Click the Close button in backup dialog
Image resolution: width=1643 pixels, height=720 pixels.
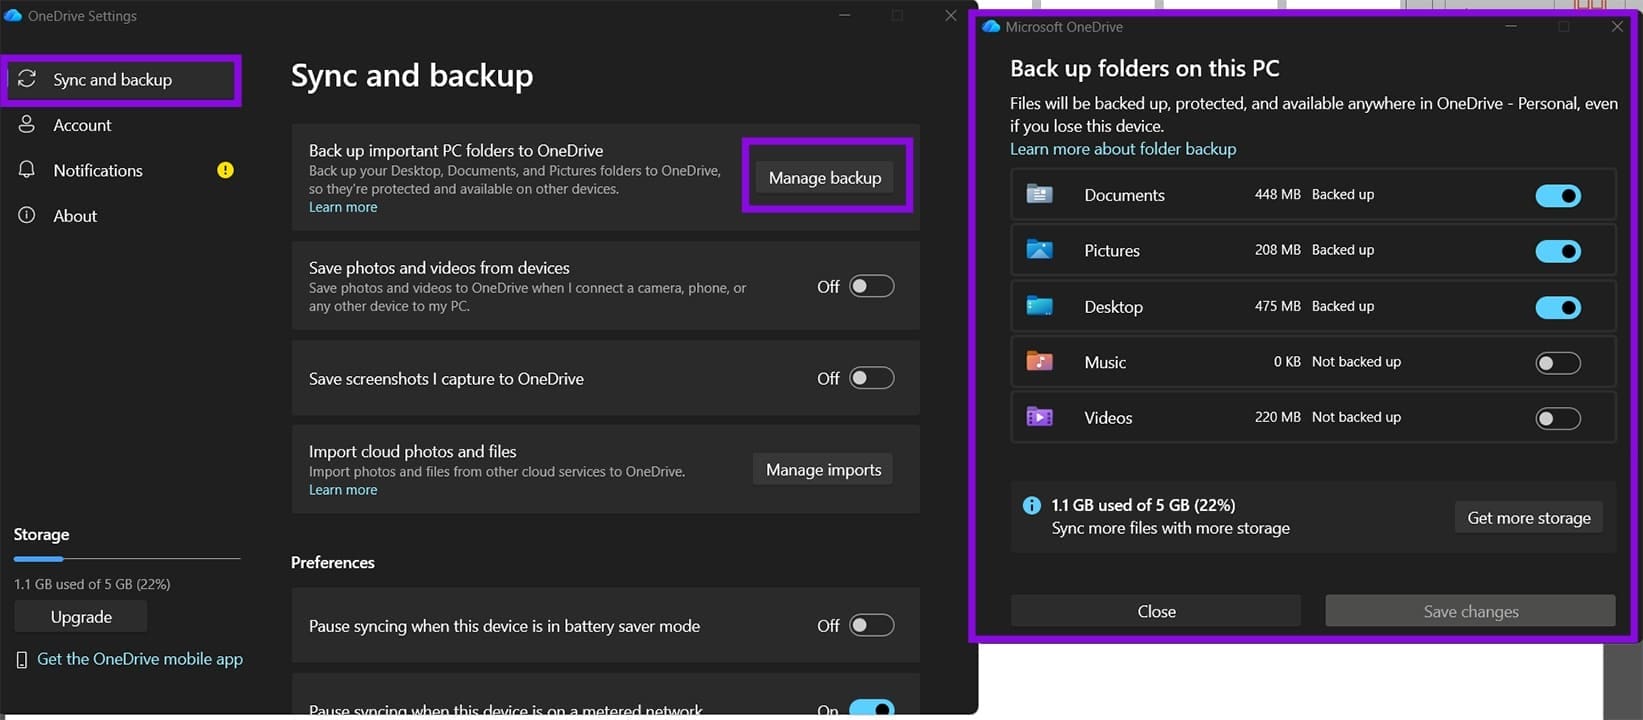[1156, 611]
